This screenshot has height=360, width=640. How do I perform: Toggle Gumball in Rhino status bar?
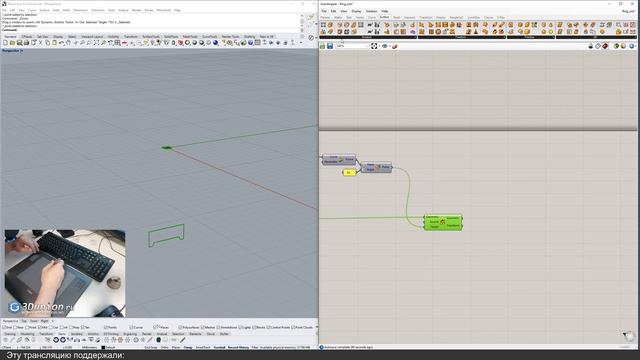pyautogui.click(x=219, y=347)
